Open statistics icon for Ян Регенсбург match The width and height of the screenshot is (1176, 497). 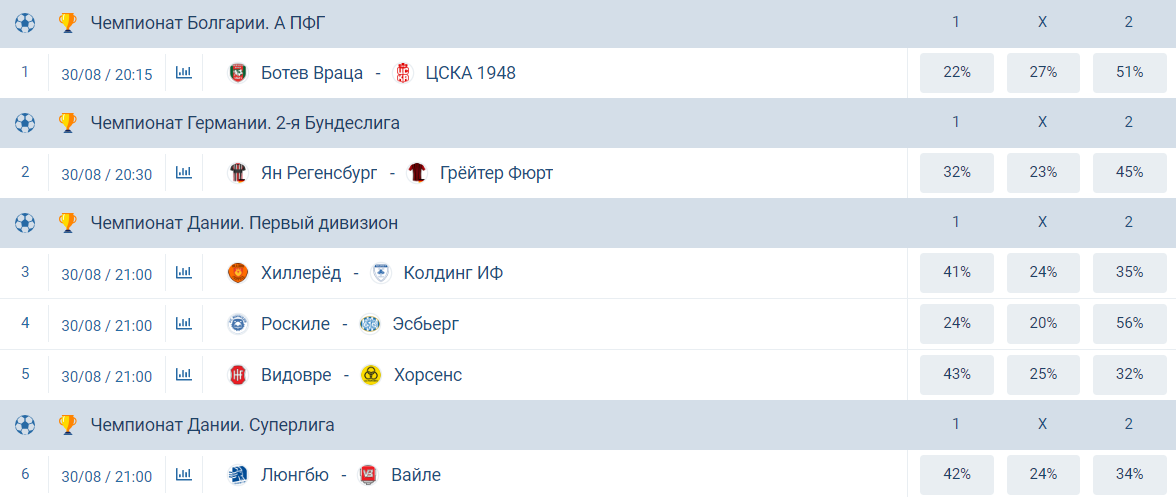[183, 173]
